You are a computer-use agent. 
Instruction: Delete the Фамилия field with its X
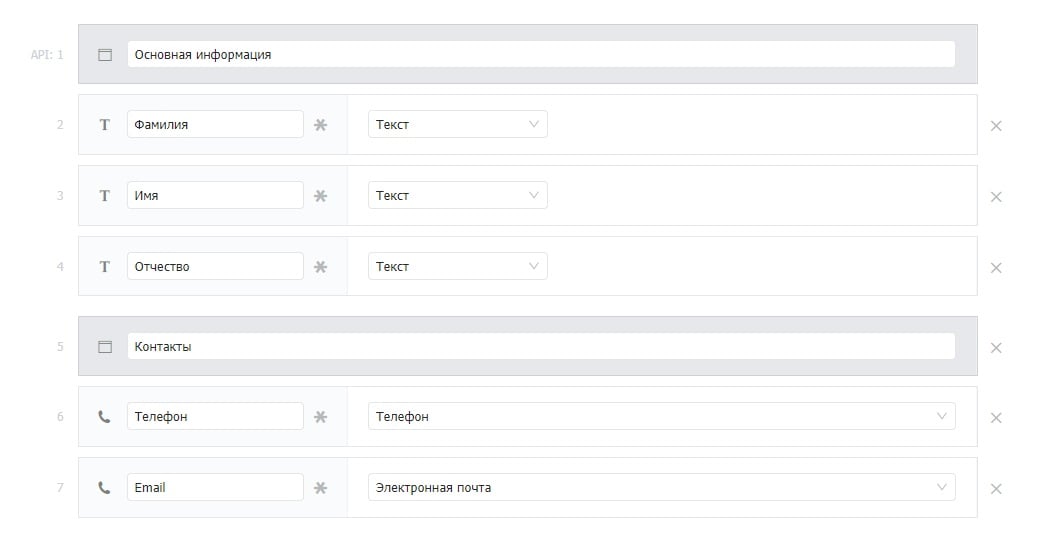[995, 126]
